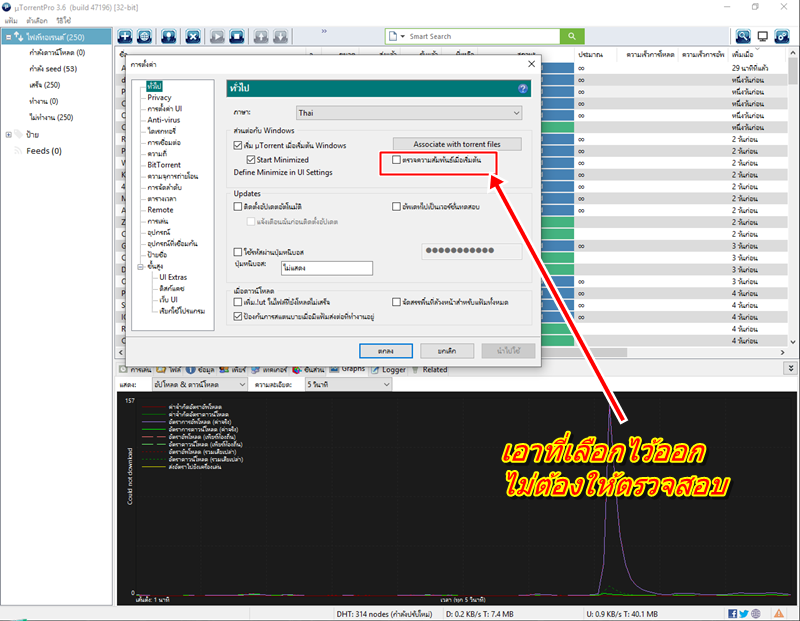Click the monitor icon in the toolbar
The height and width of the screenshot is (621, 800).
pyautogui.click(x=763, y=36)
